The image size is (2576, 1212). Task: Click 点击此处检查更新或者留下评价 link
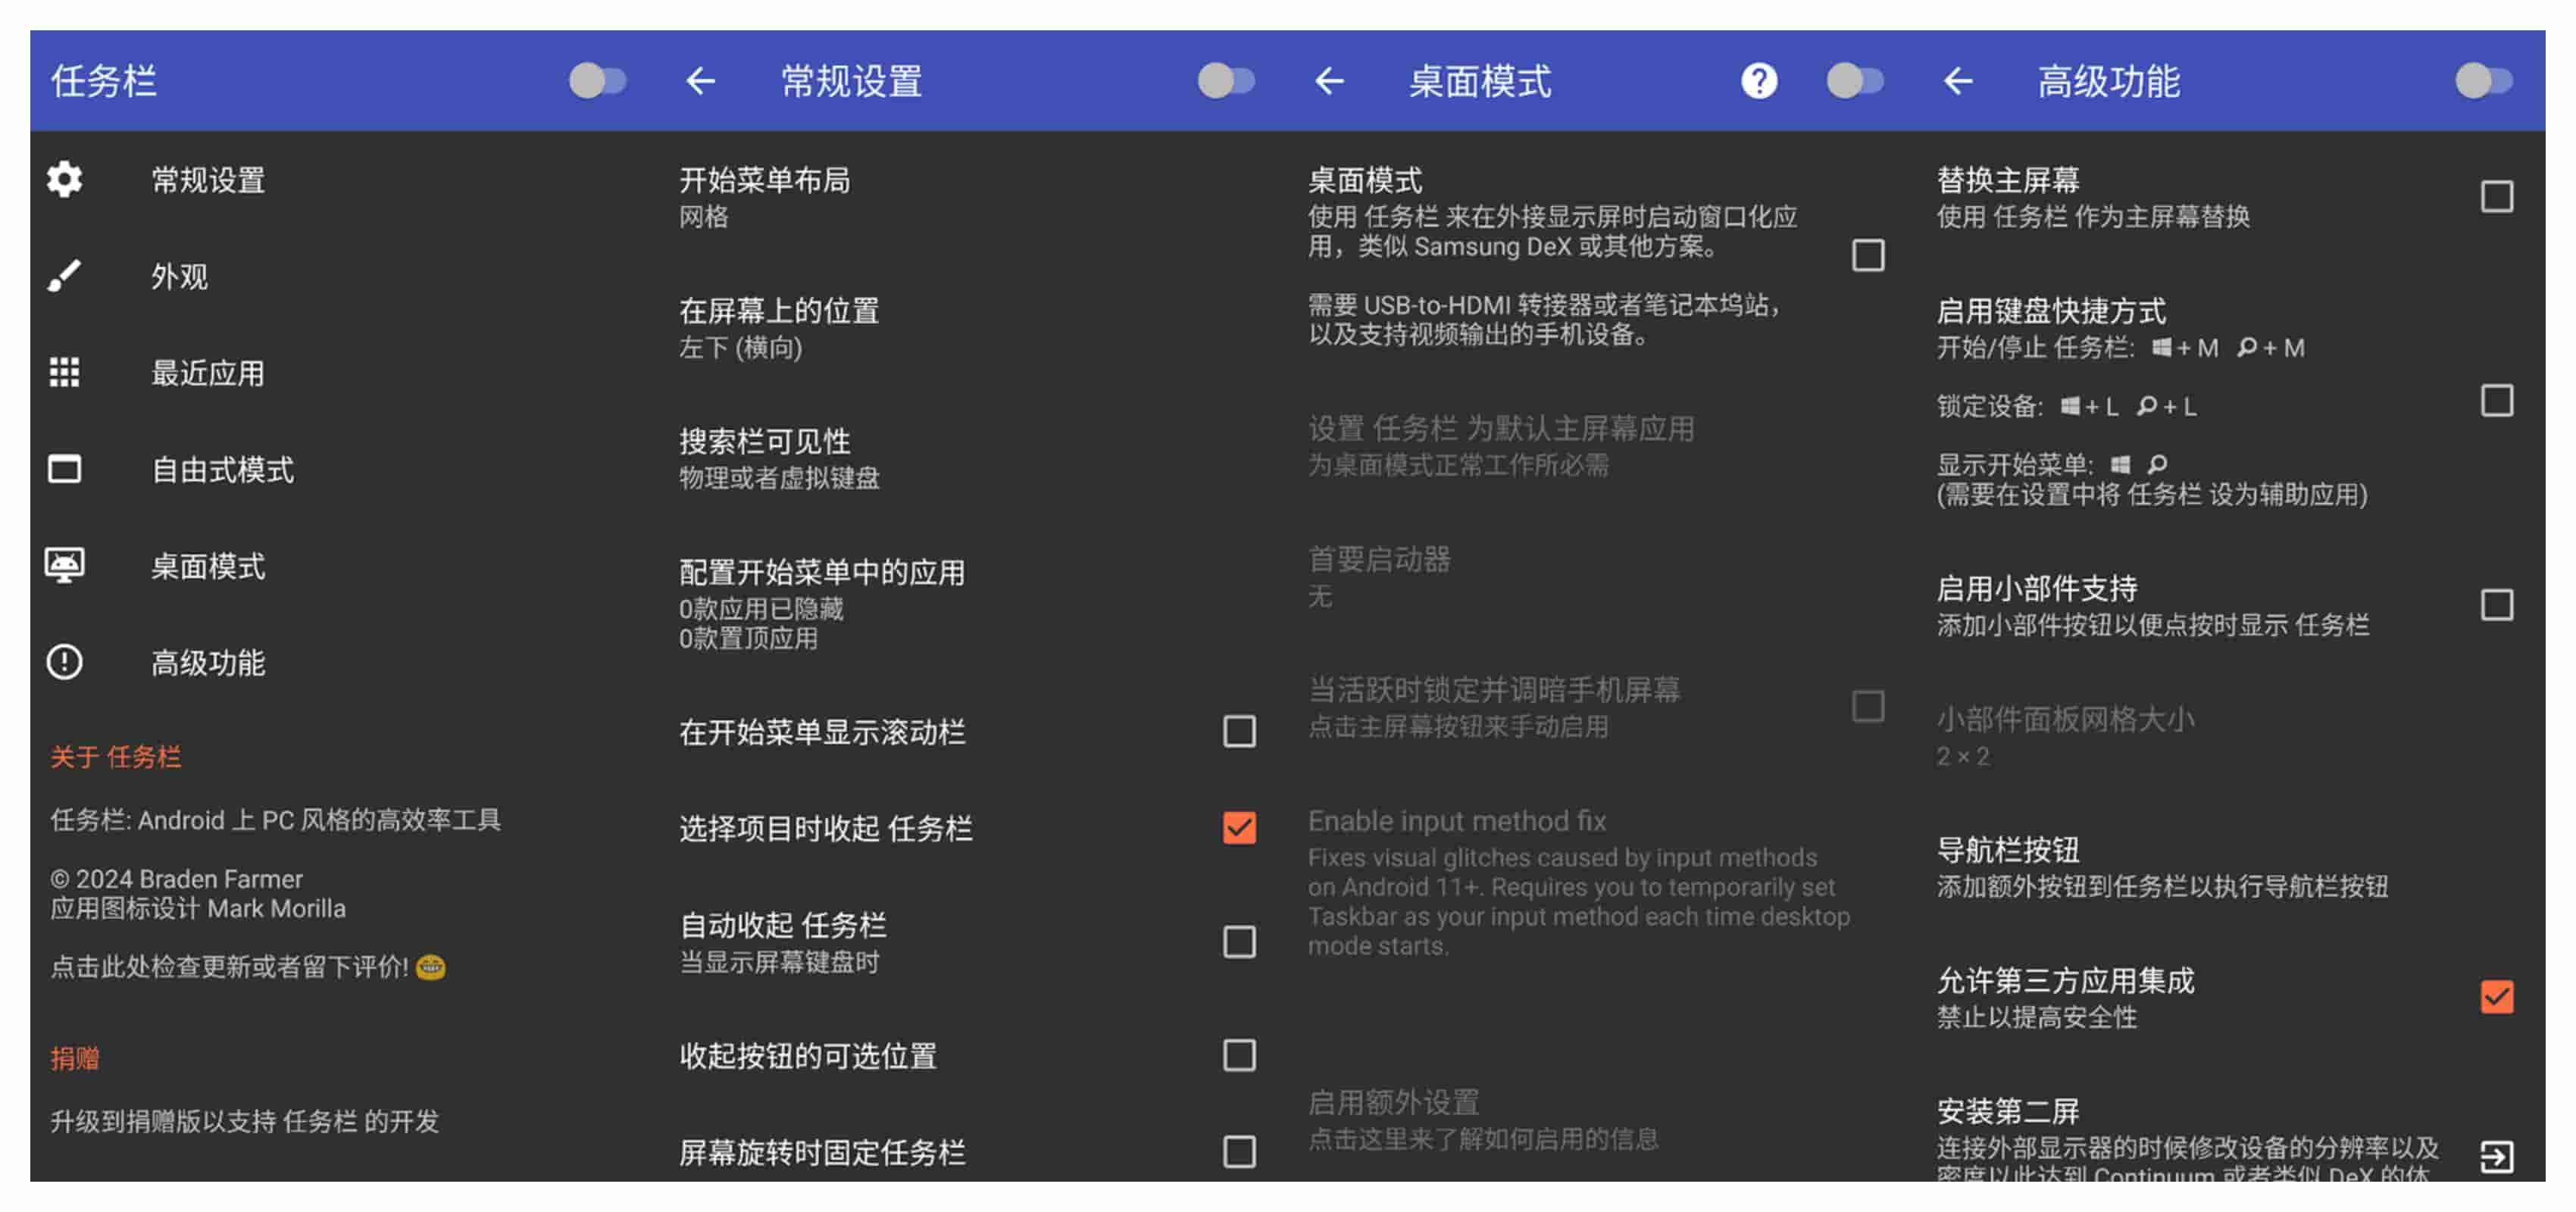pyautogui.click(x=230, y=967)
